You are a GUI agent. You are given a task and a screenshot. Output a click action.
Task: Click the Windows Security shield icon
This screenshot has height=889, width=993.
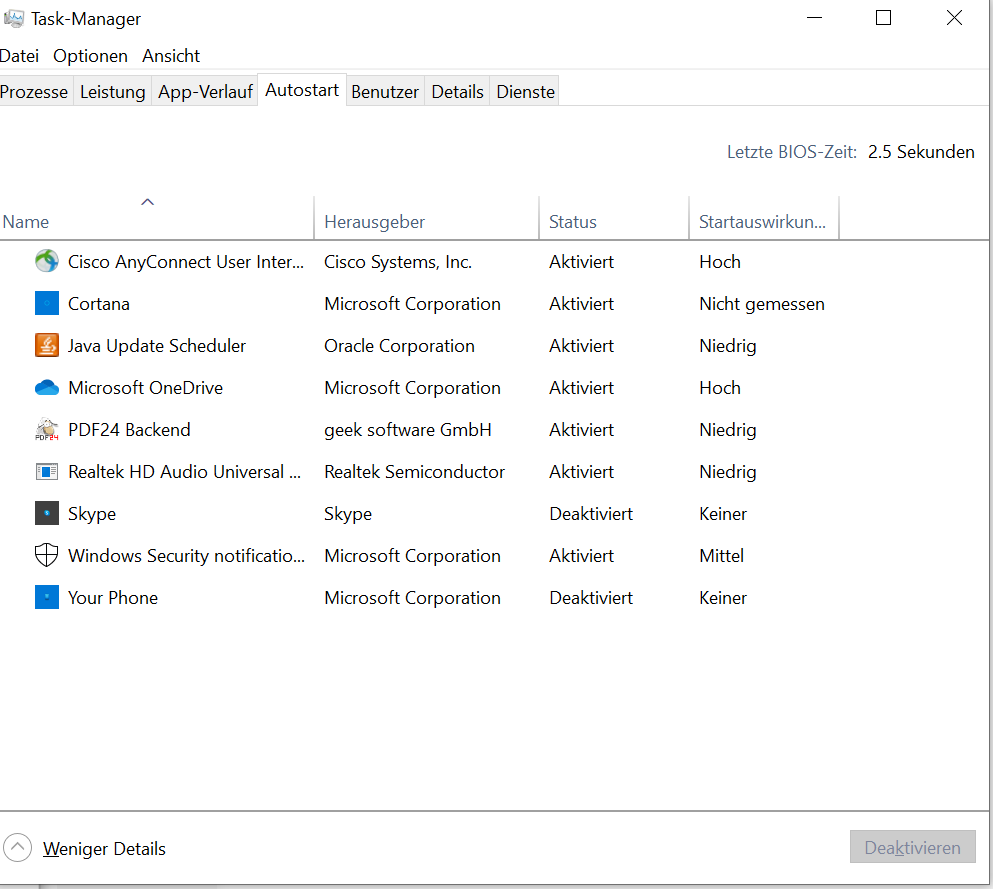pos(47,555)
